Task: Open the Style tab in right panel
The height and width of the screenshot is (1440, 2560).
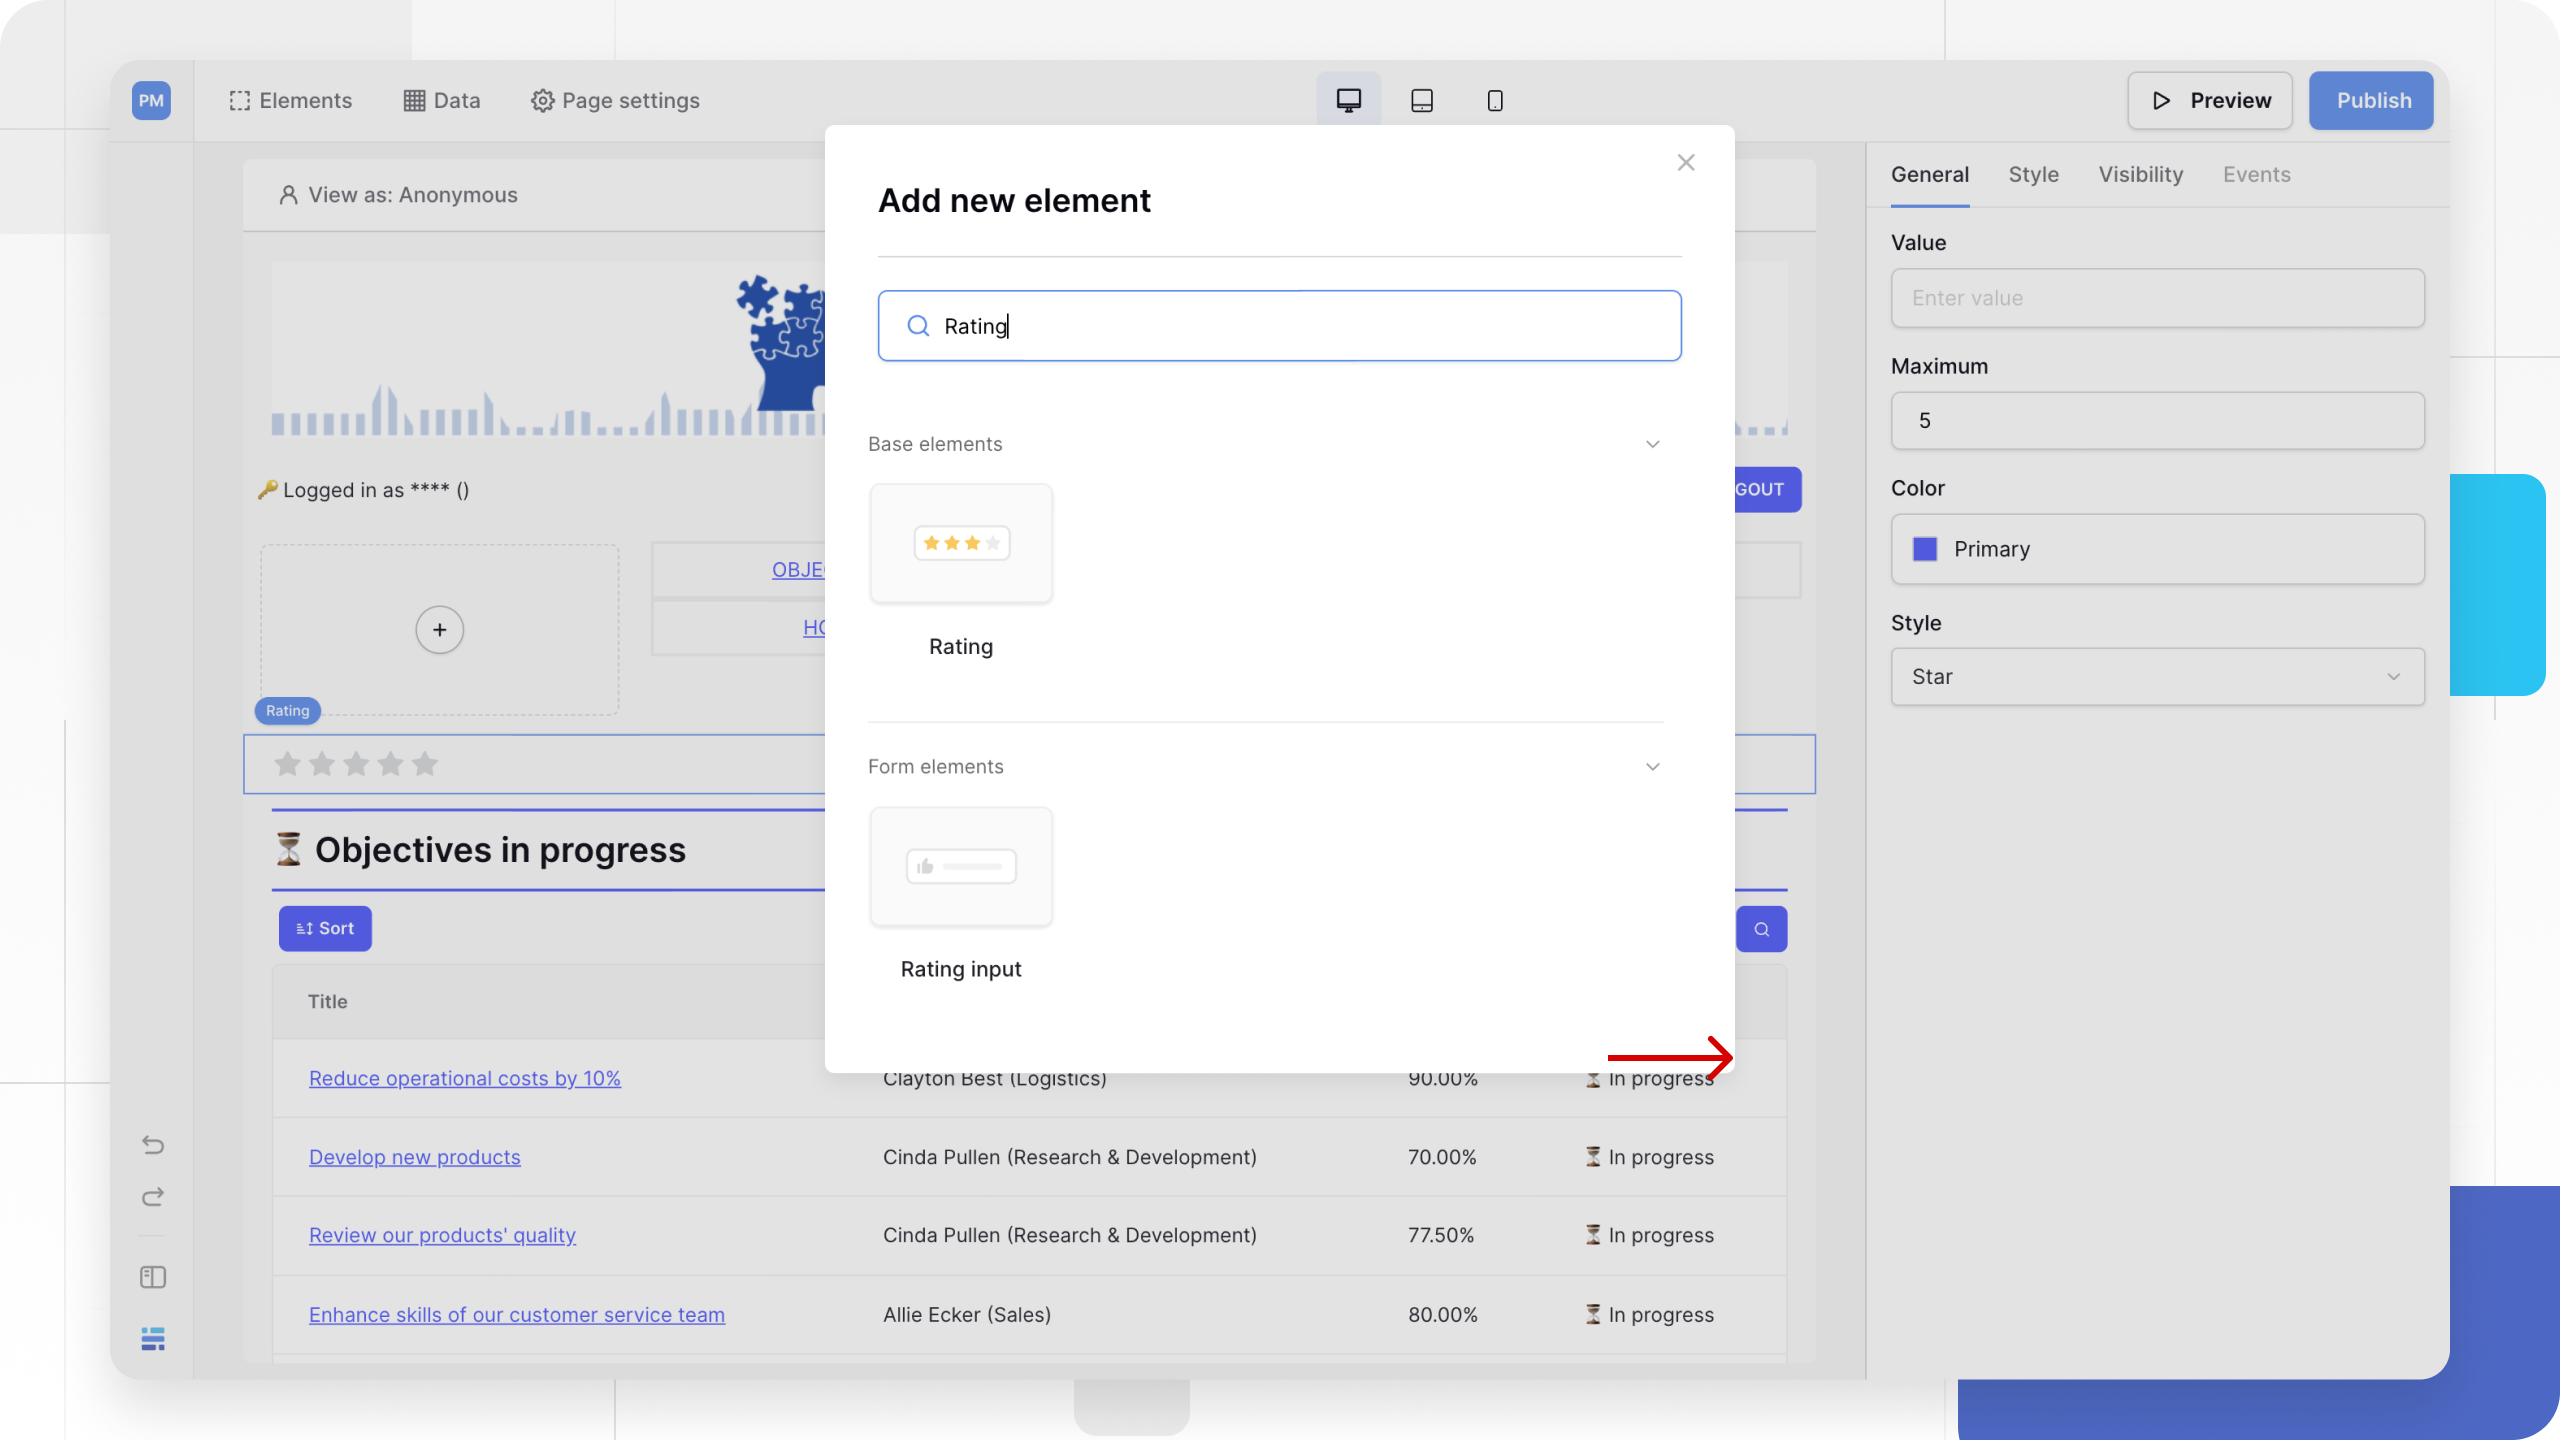Action: pos(2033,175)
